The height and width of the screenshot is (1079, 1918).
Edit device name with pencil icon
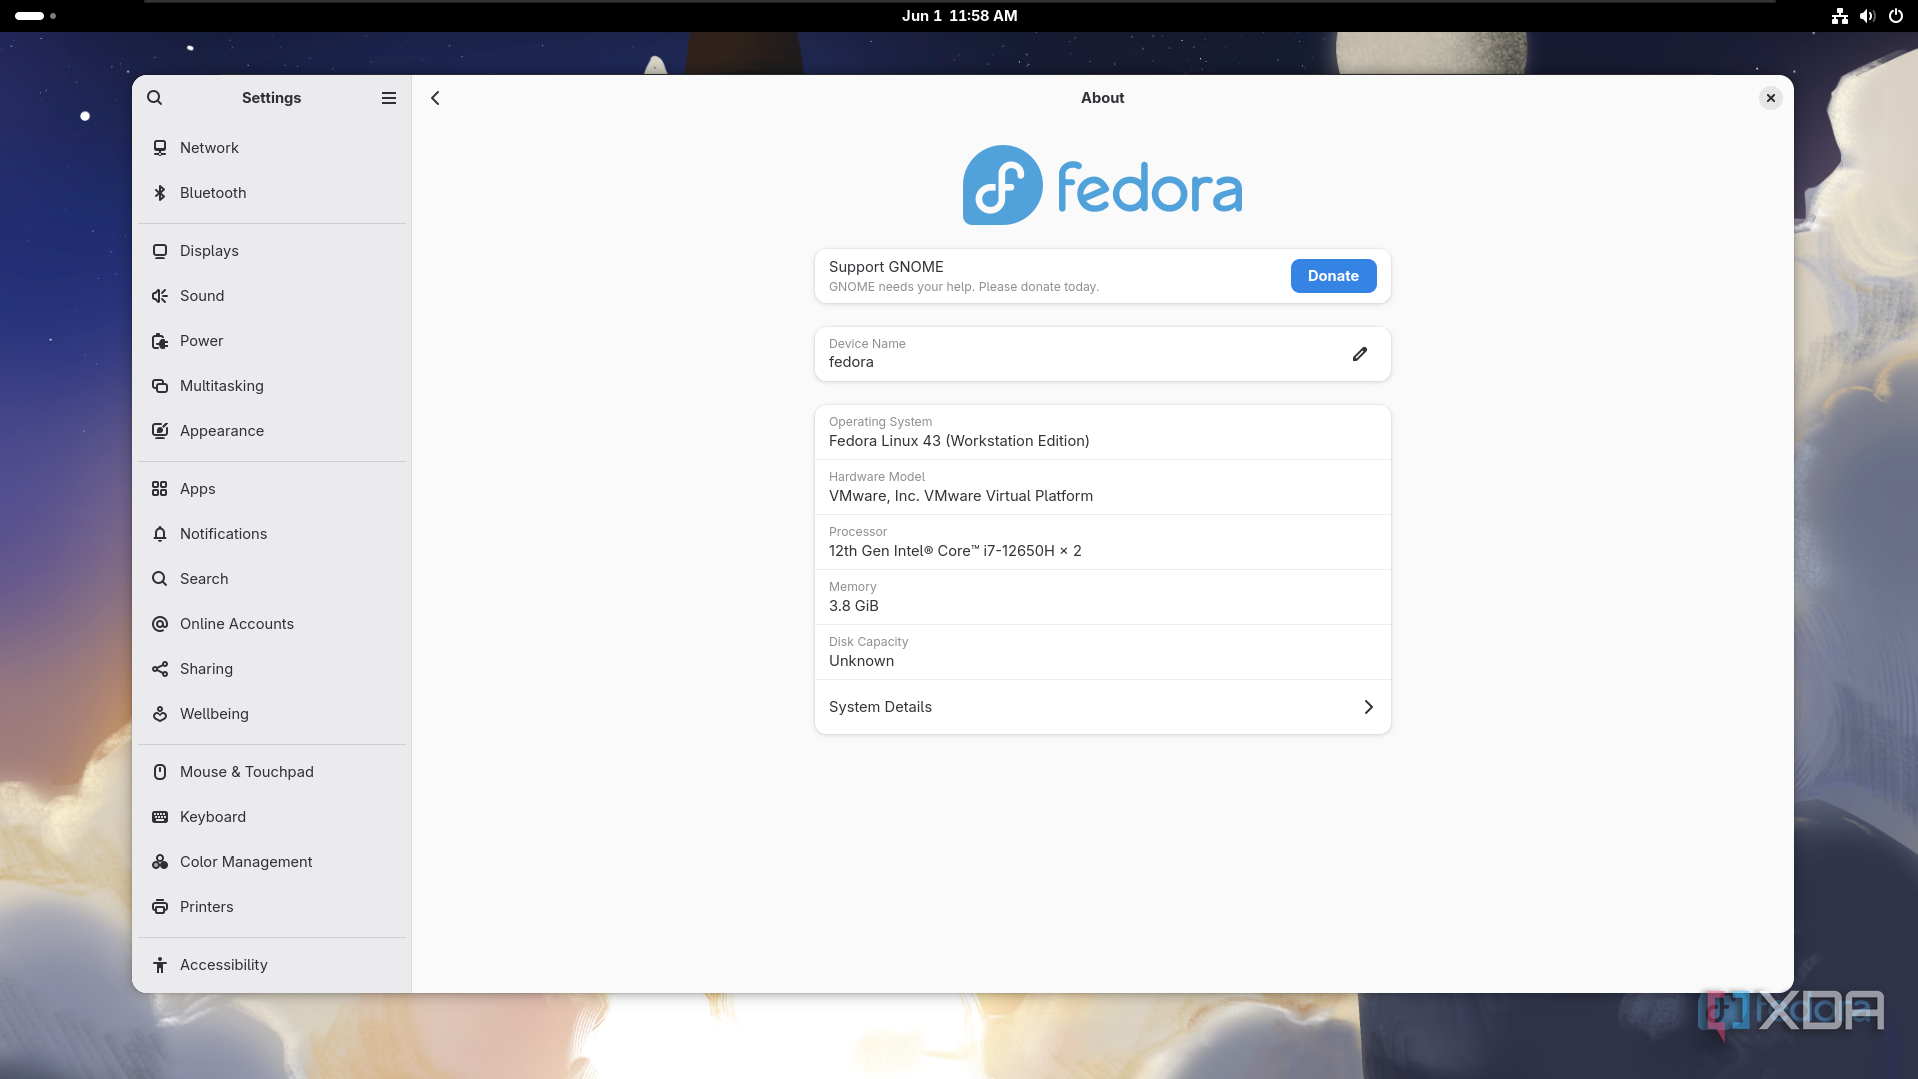[1360, 354]
